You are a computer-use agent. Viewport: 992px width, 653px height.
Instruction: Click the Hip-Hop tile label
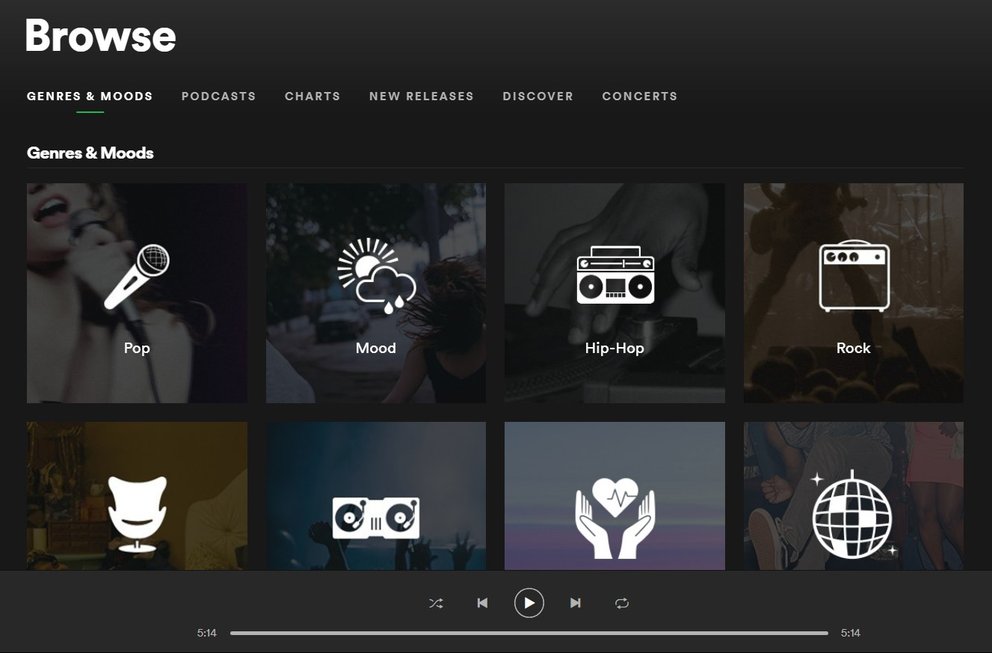(x=615, y=348)
